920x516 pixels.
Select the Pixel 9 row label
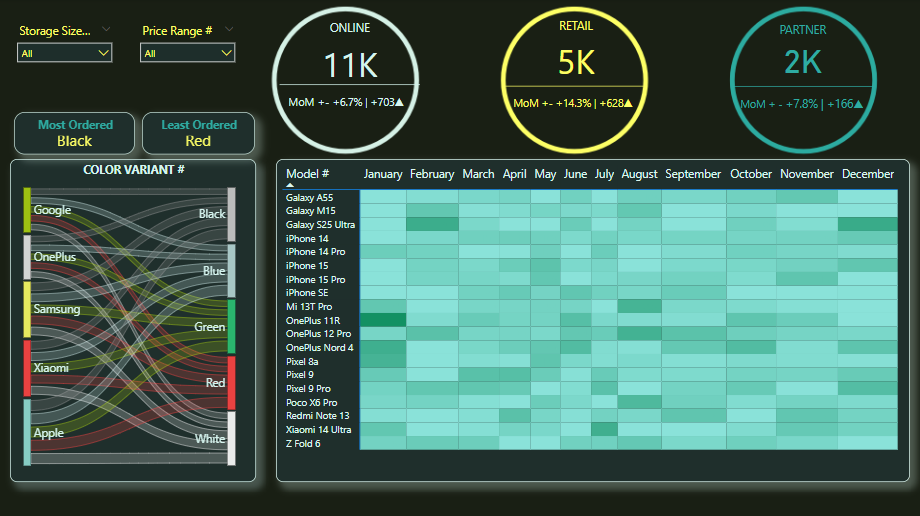[x=300, y=375]
